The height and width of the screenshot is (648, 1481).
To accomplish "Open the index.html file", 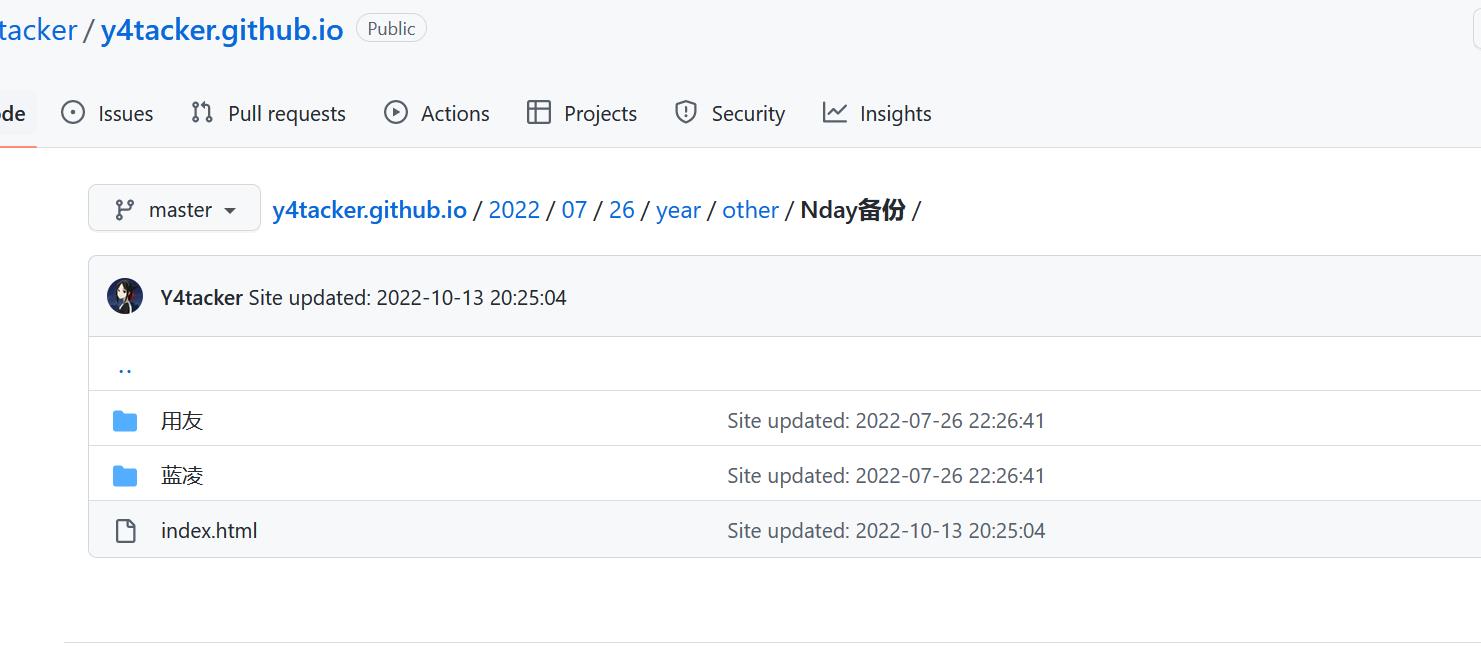I will tap(209, 531).
